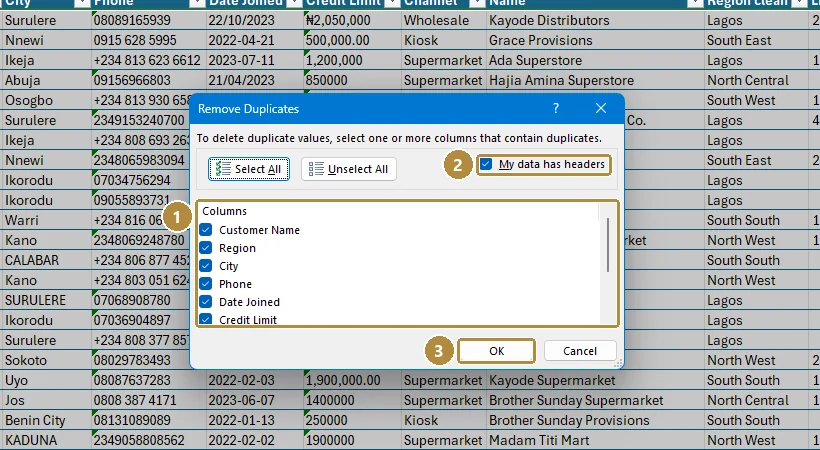820x450 pixels.
Task: Uncheck the Date Joined column checkbox
Action: click(206, 302)
